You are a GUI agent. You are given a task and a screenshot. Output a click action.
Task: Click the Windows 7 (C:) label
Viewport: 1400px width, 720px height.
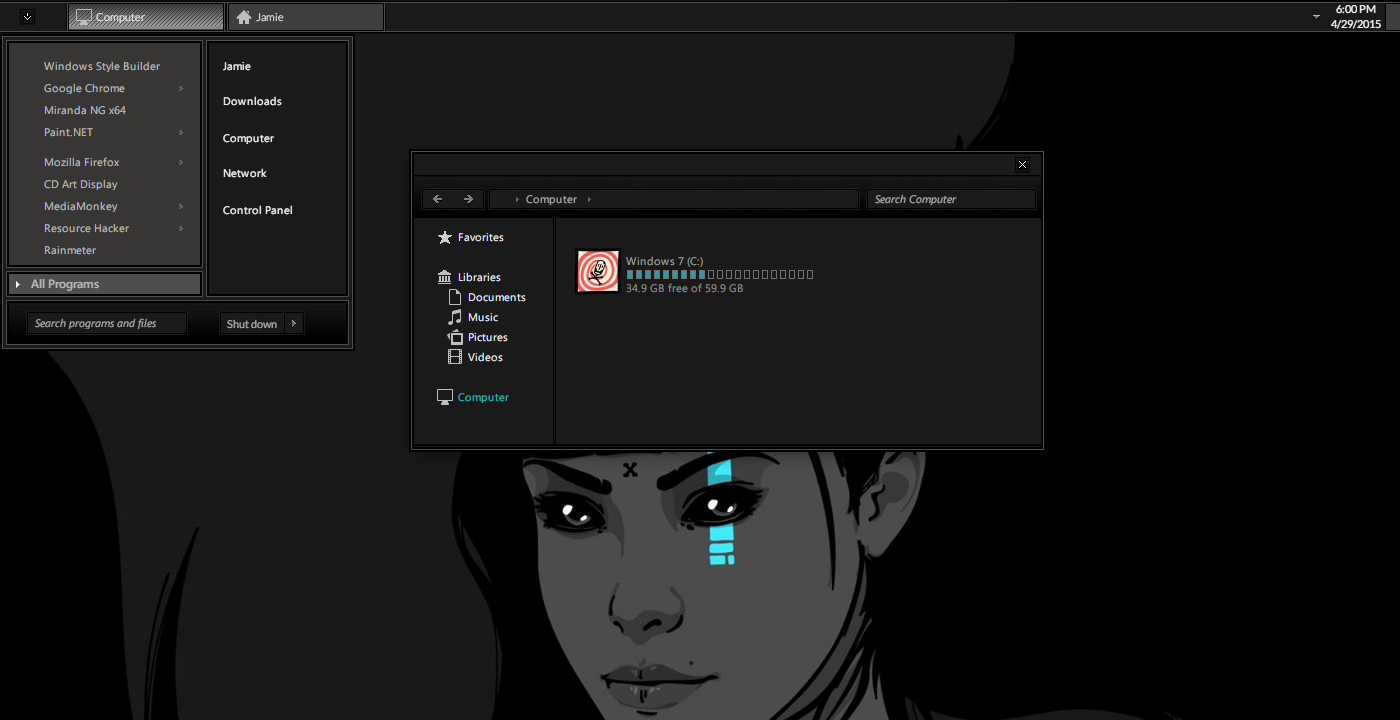pyautogui.click(x=664, y=261)
